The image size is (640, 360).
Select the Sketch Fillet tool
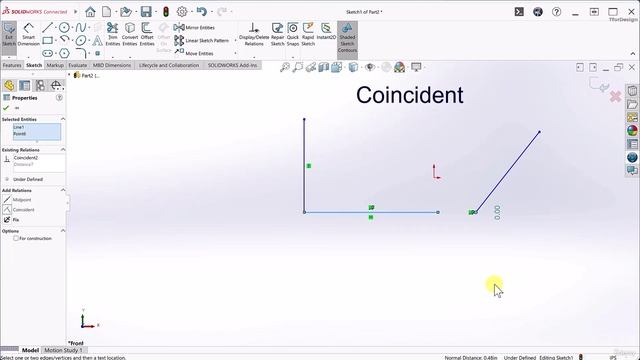pos(81,53)
